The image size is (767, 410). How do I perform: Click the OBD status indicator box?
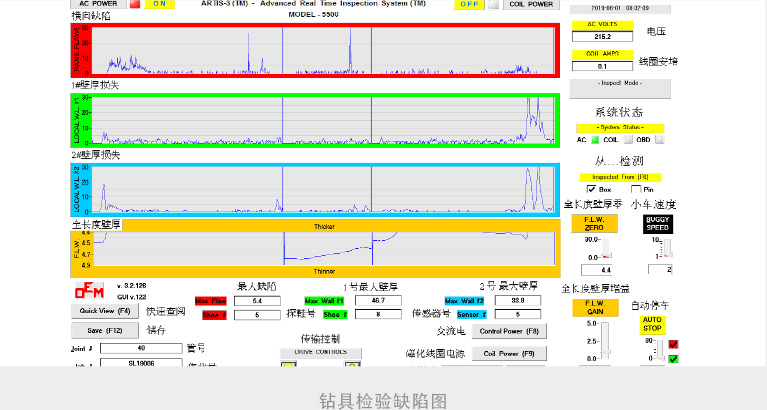(659, 141)
